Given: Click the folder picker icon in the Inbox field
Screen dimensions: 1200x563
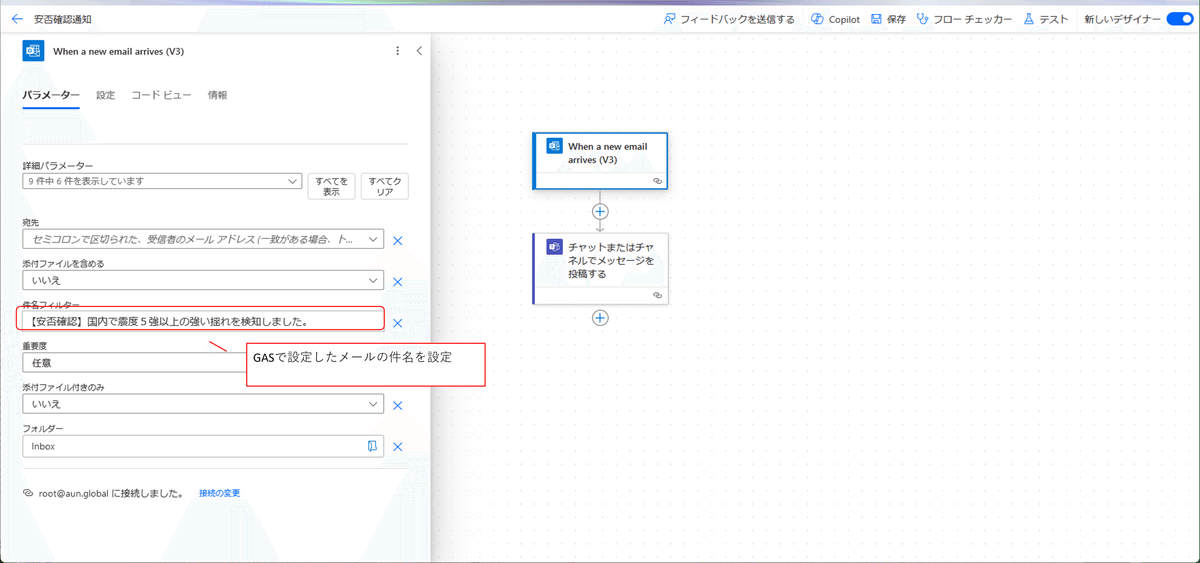Looking at the screenshot, I should [372, 446].
